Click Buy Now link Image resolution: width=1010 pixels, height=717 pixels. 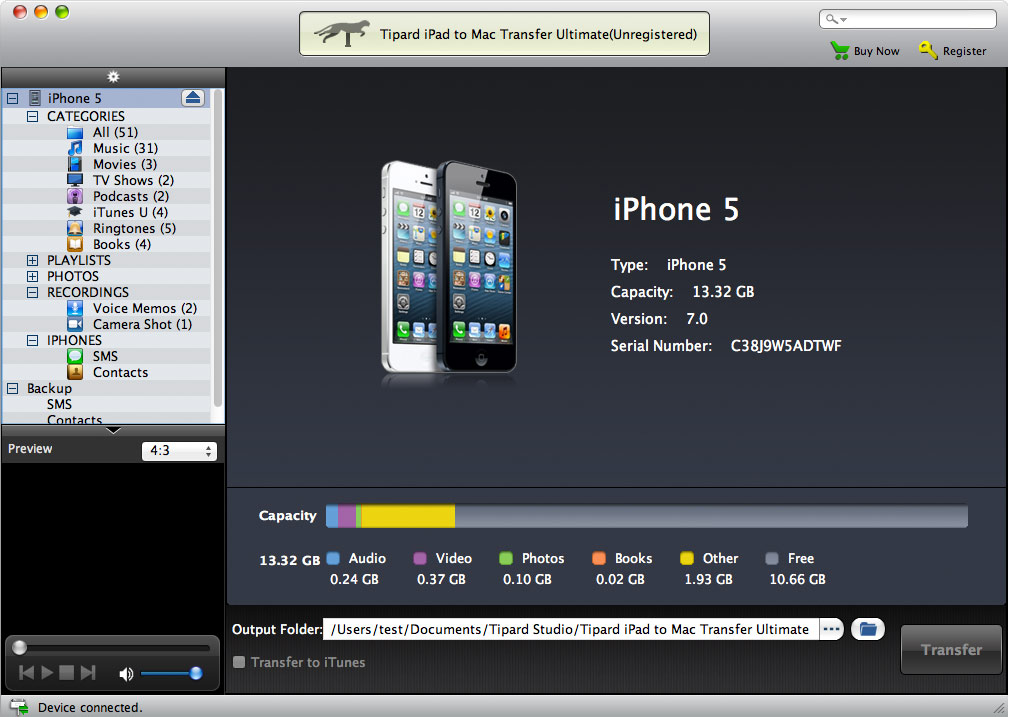(876, 51)
